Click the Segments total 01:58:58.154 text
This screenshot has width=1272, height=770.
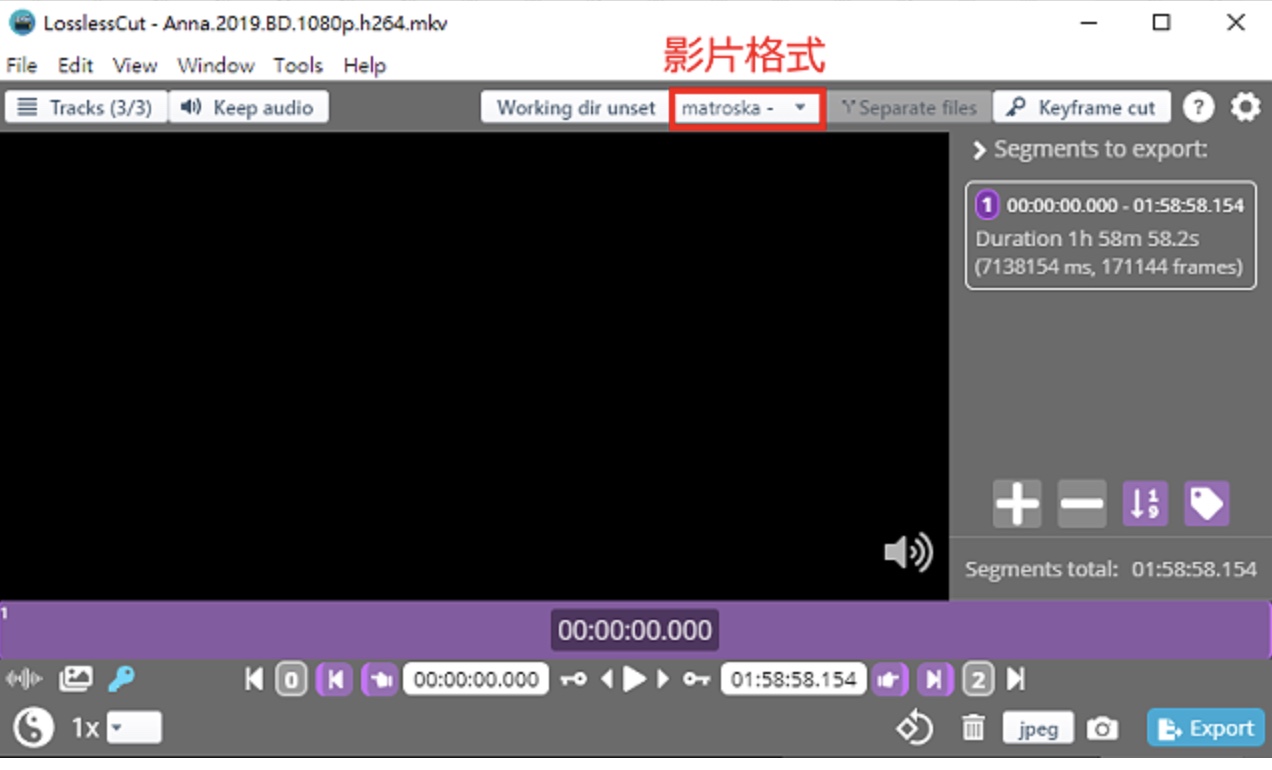point(1111,569)
